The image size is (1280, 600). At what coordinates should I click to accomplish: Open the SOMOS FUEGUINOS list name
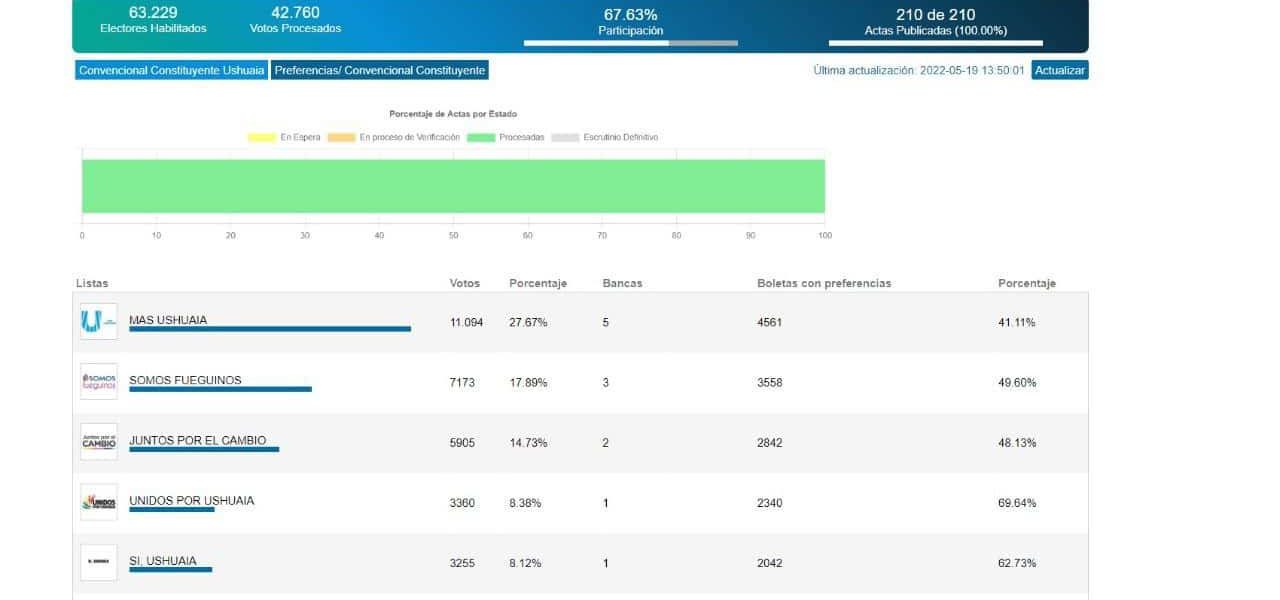click(185, 380)
